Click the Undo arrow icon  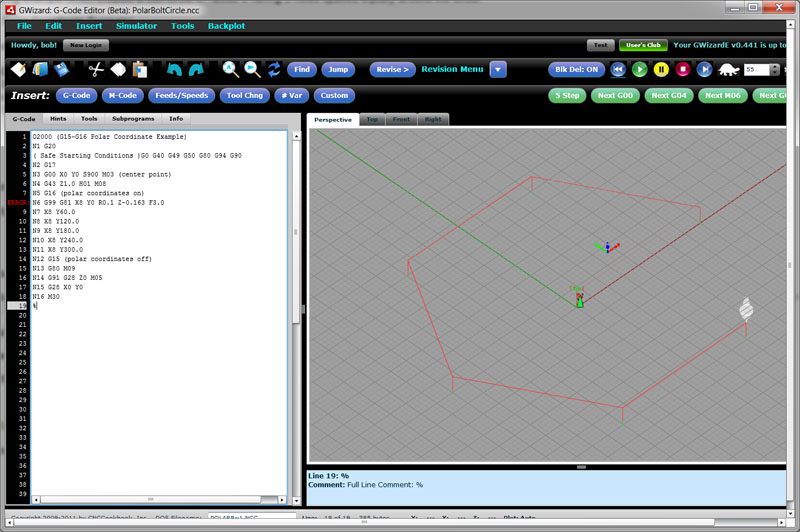(174, 69)
